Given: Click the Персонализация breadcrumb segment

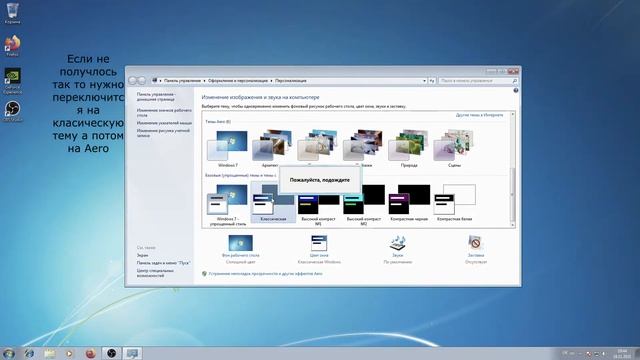Looking at the screenshot, I should click(x=291, y=81).
